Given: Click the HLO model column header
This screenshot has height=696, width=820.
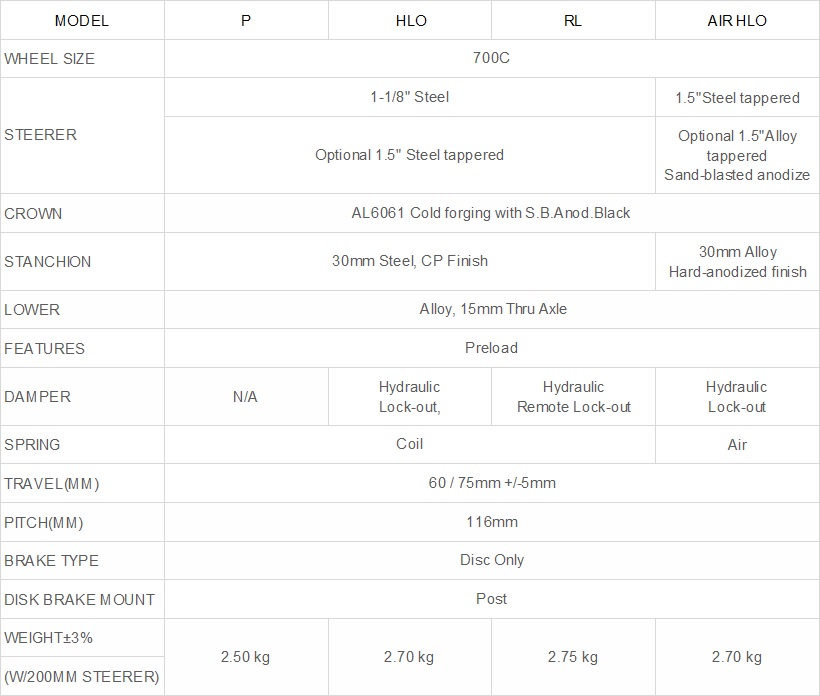Looking at the screenshot, I should point(410,20).
